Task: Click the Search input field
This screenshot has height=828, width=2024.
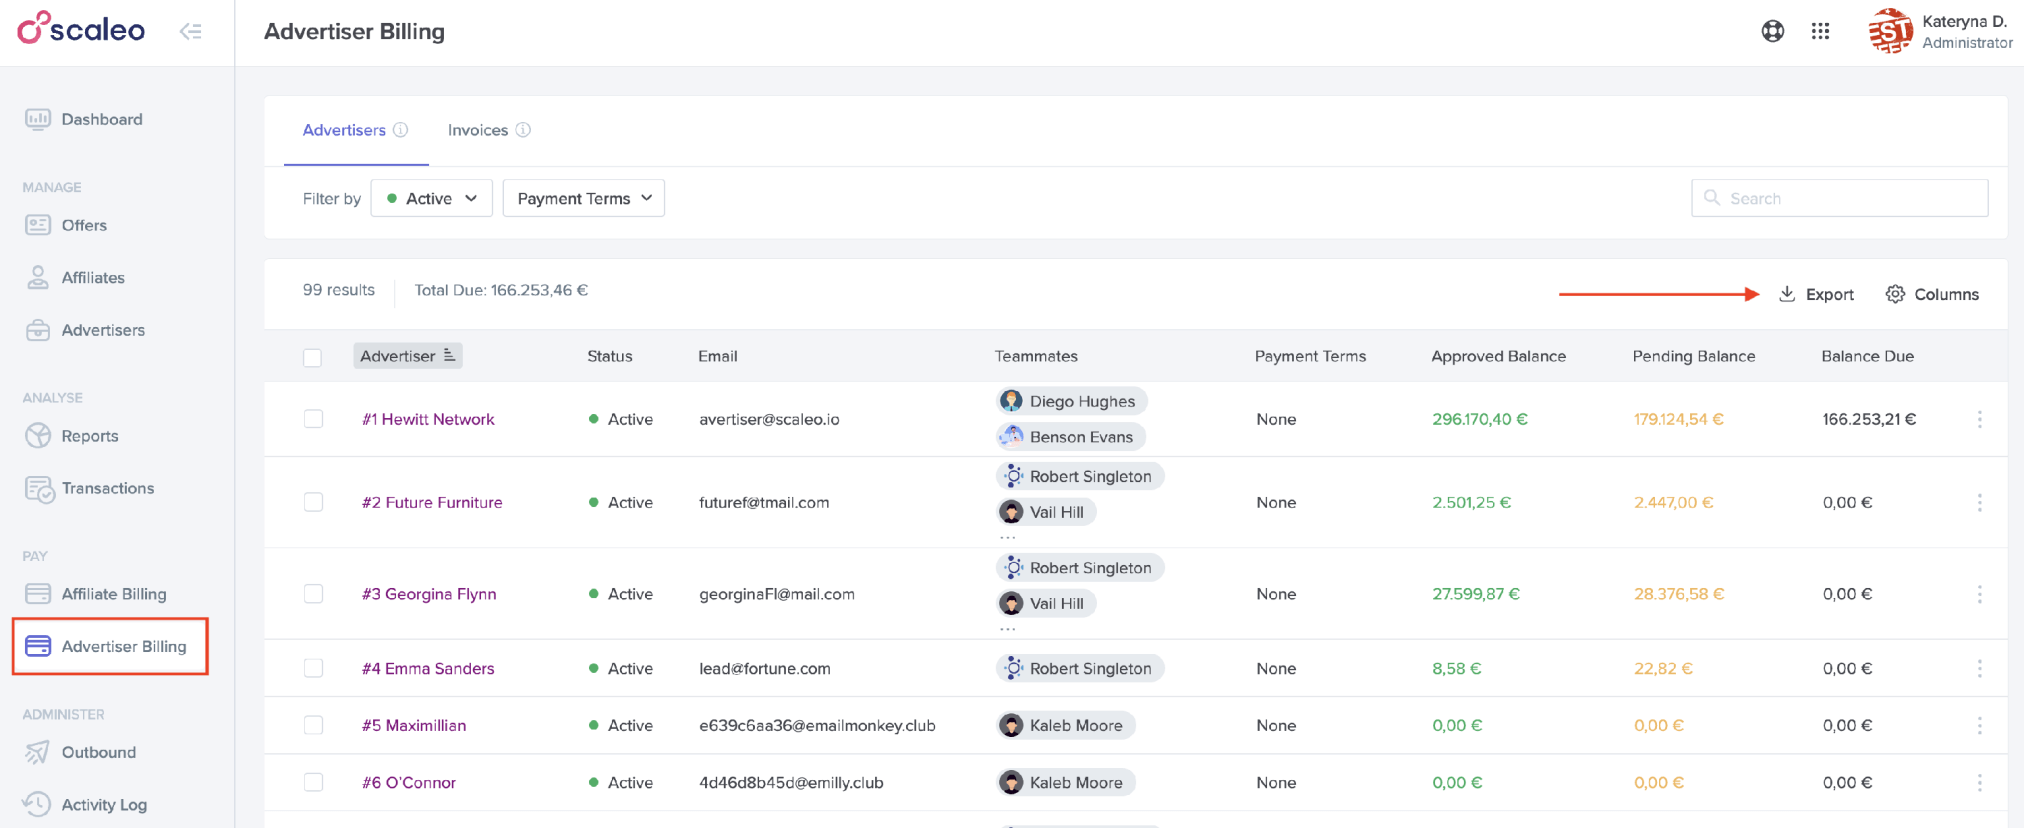Action: click(1840, 198)
